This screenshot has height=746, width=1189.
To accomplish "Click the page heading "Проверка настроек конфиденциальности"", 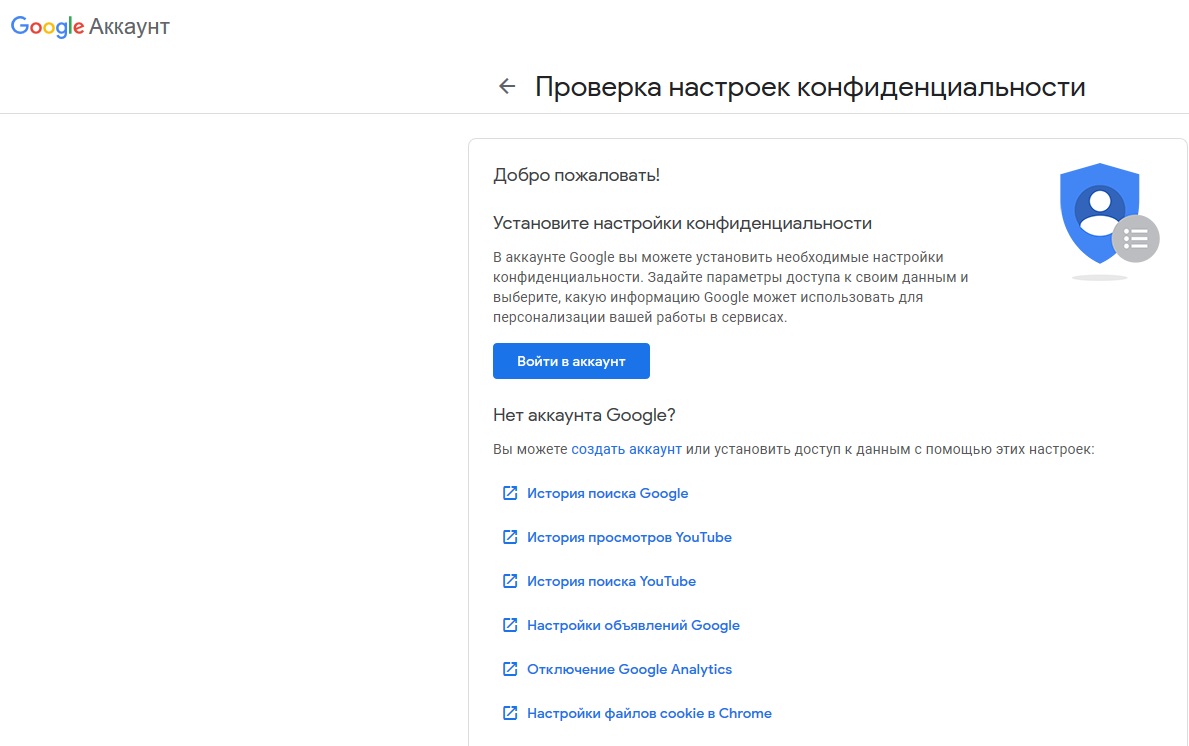I will click(x=810, y=86).
